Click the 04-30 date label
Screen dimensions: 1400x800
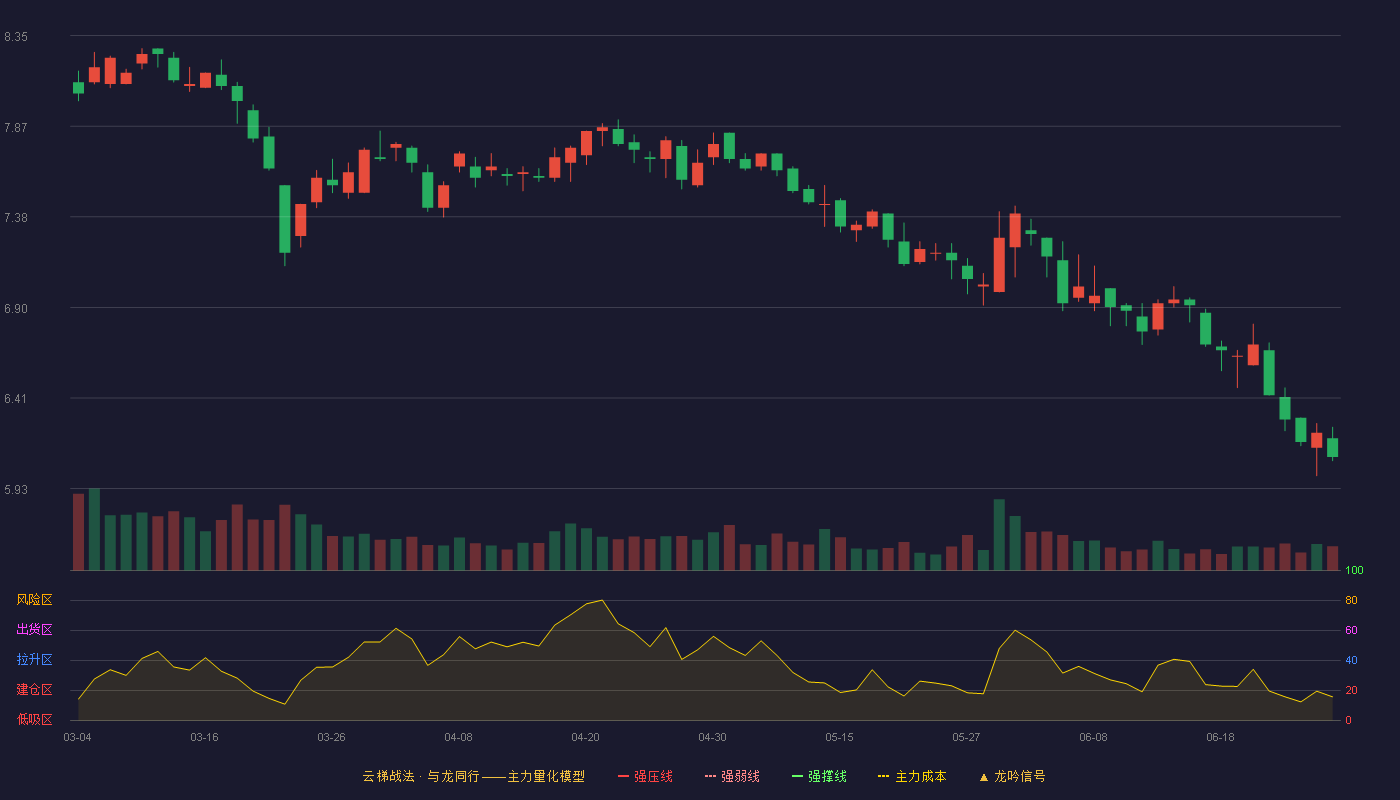tap(712, 737)
